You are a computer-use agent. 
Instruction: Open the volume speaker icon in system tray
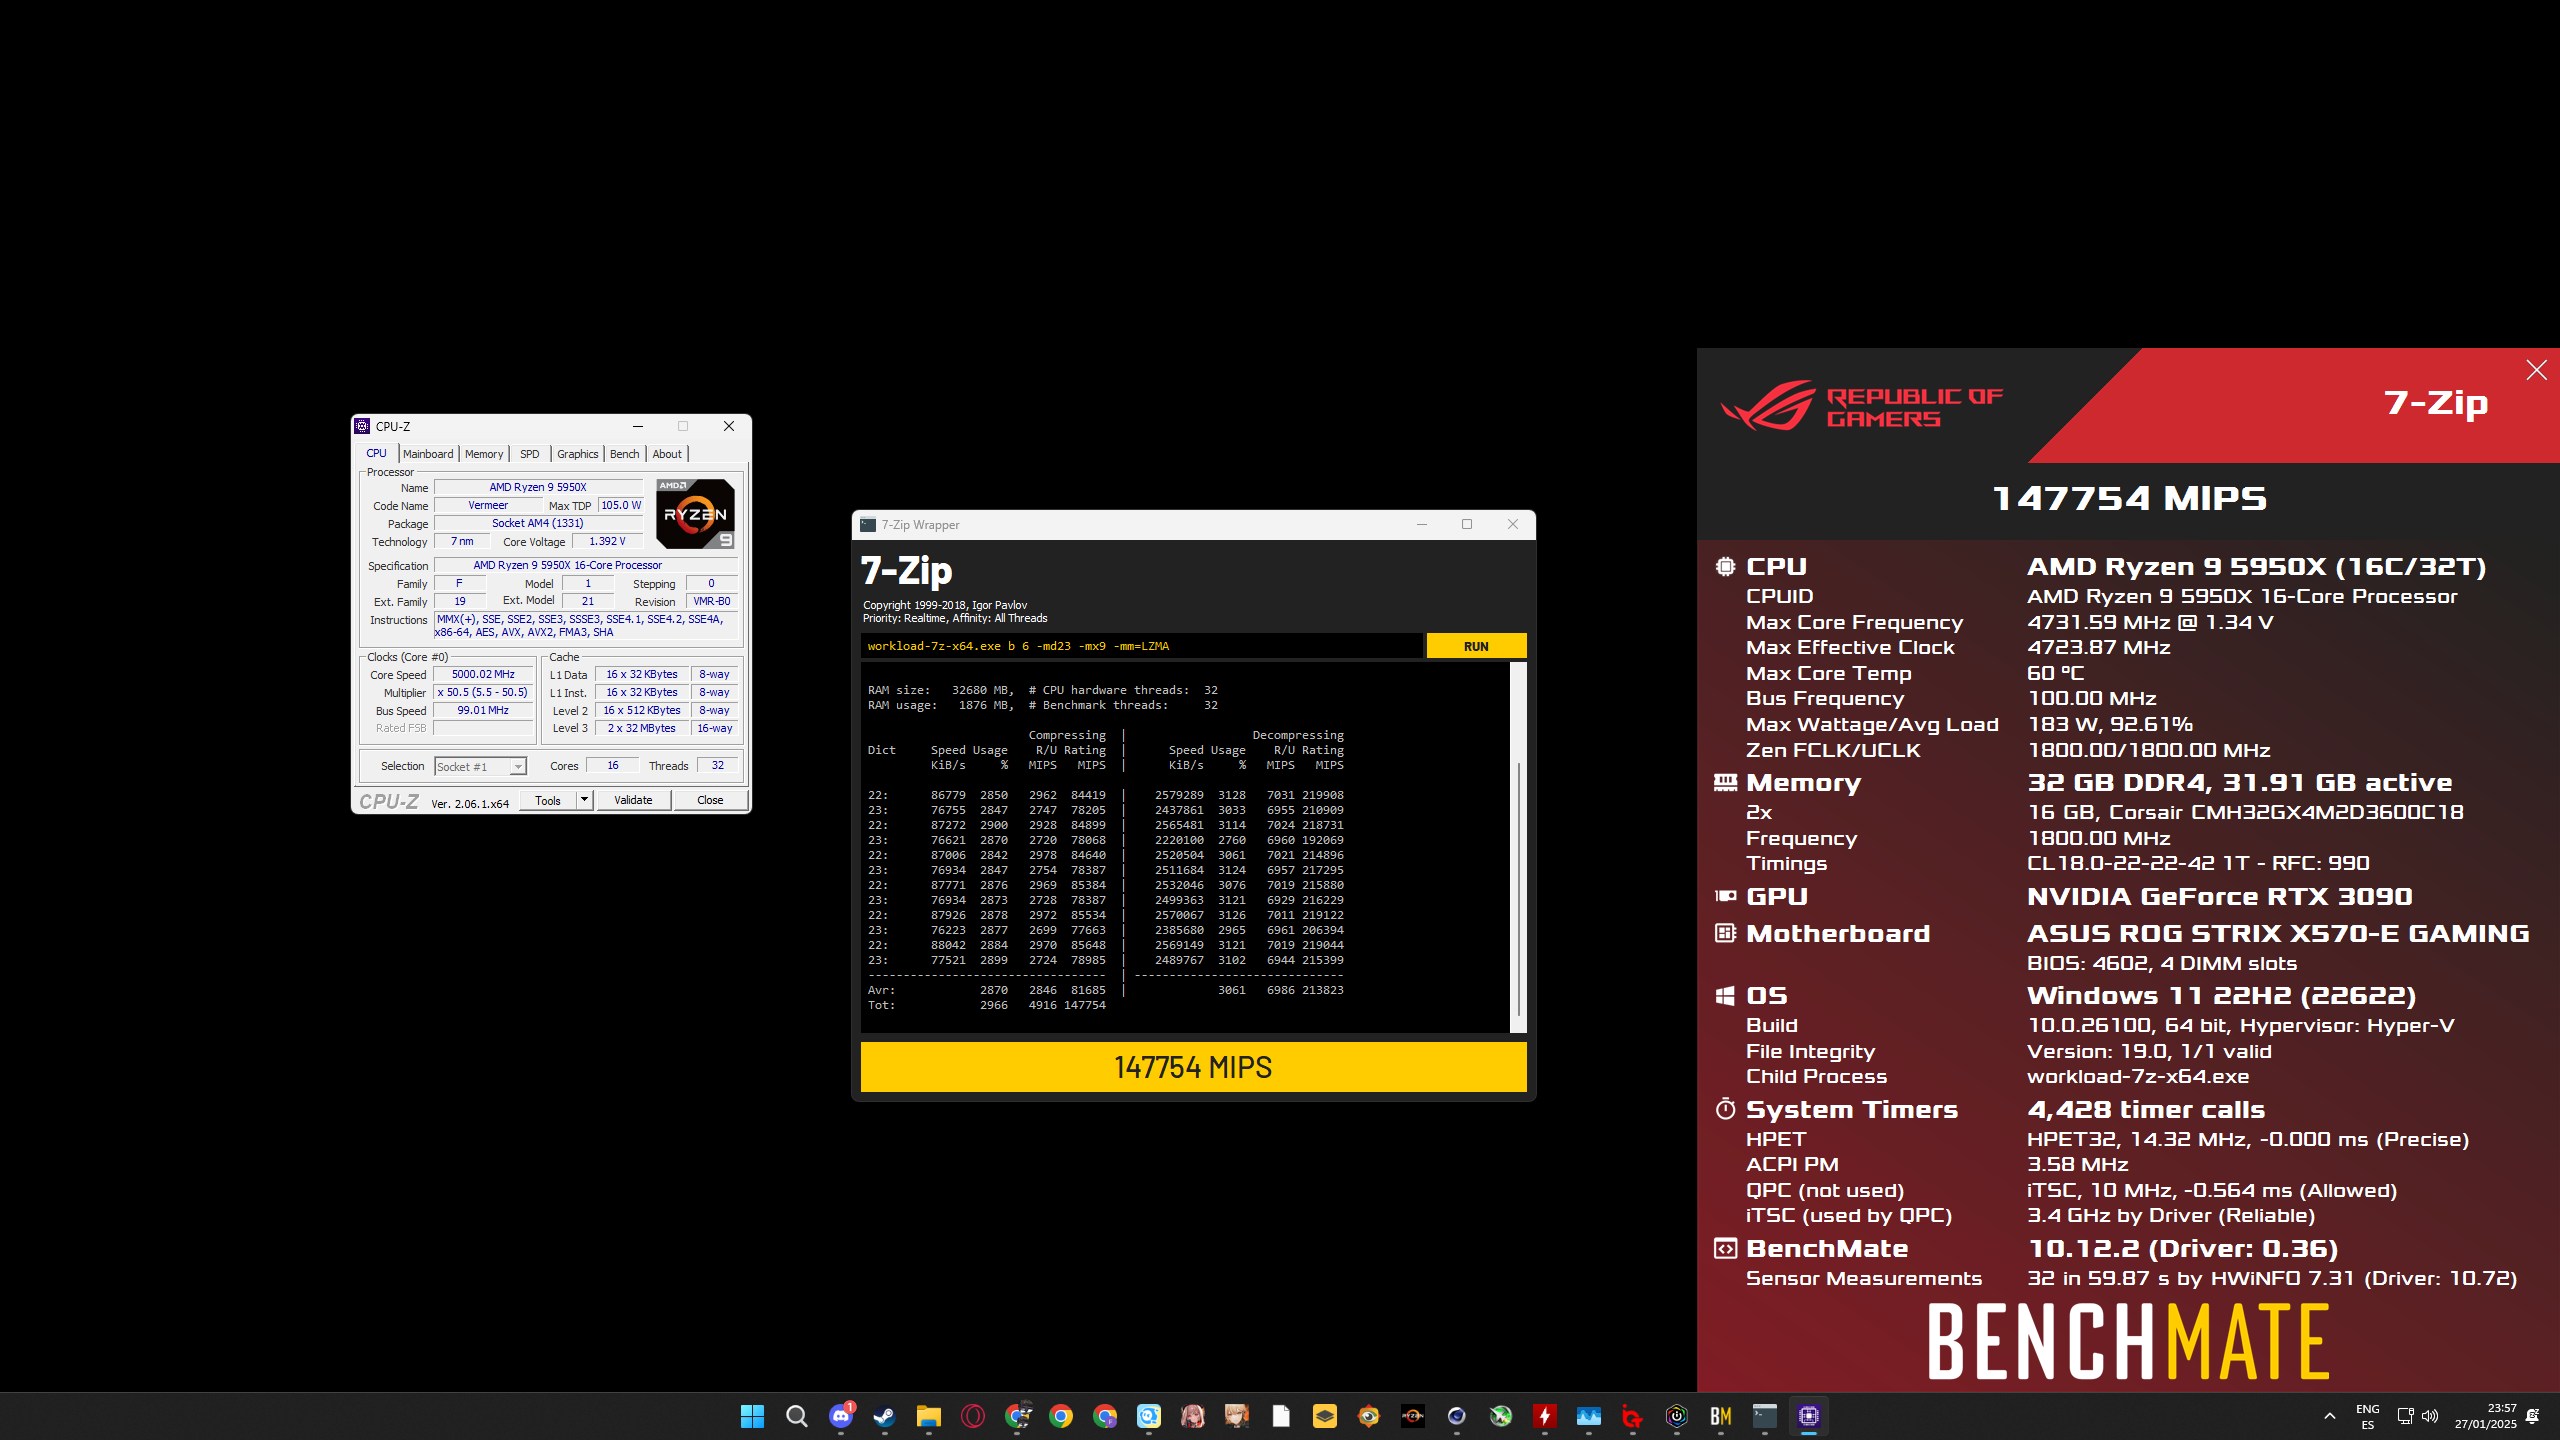(2429, 1416)
